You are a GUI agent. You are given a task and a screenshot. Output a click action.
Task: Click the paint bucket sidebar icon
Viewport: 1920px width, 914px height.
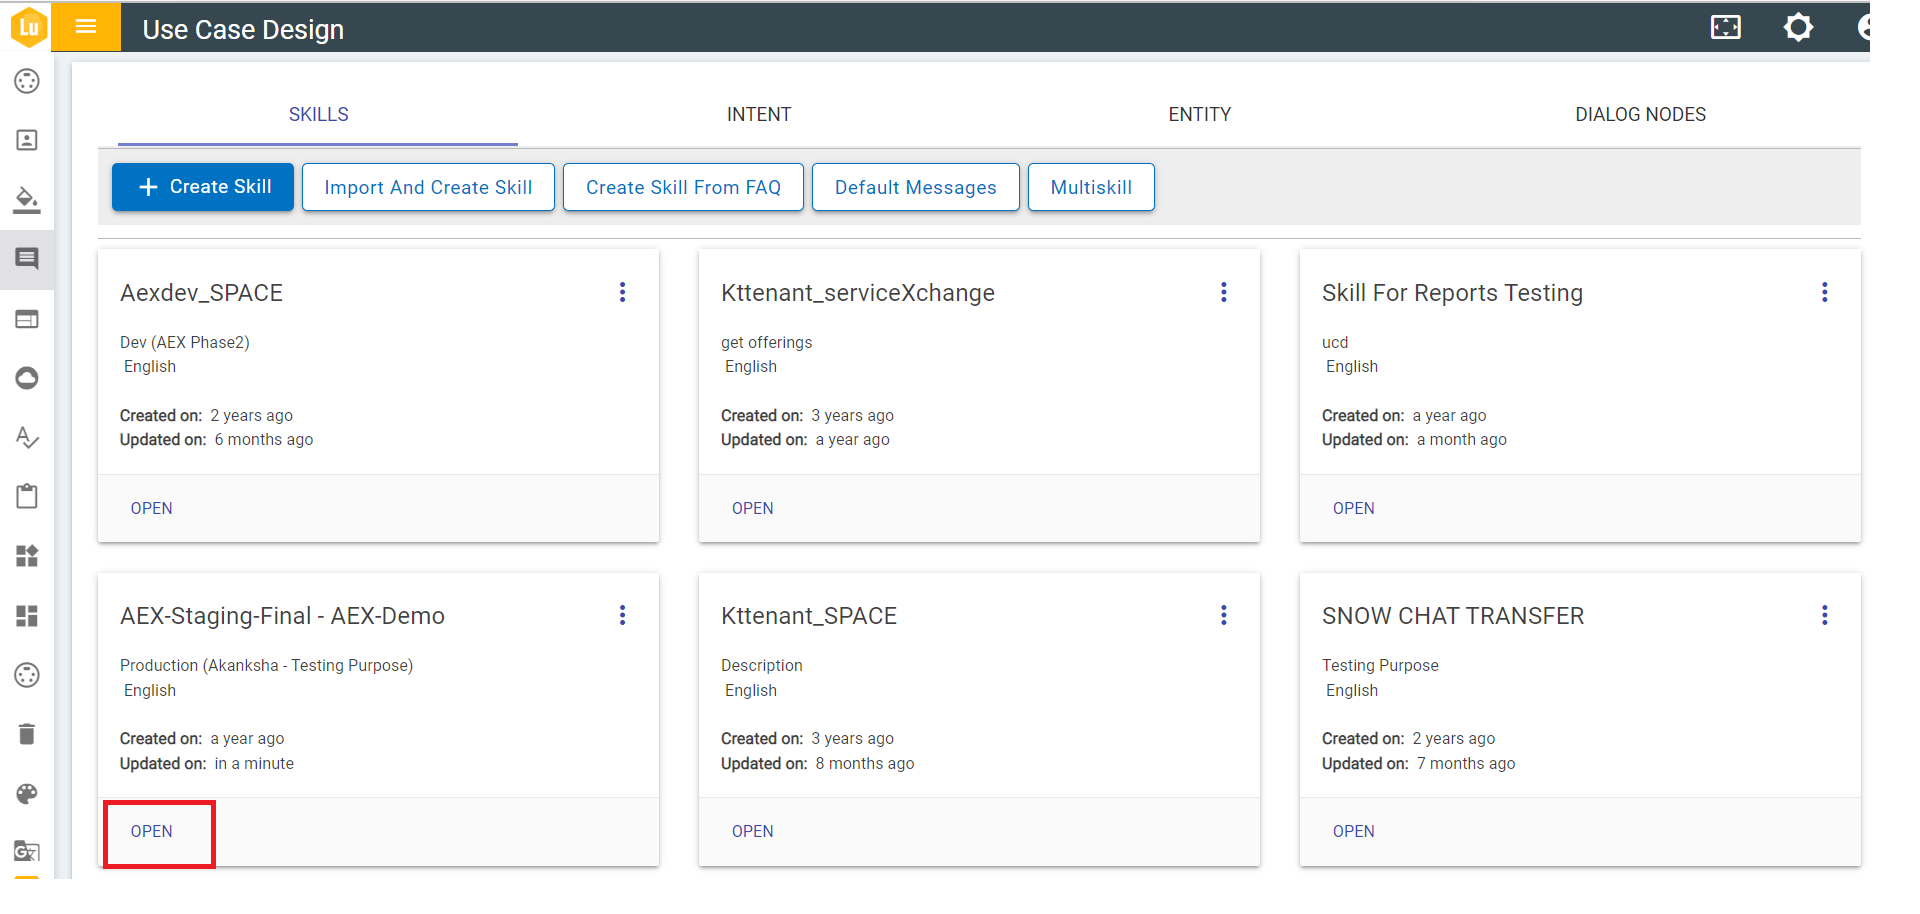click(x=27, y=200)
